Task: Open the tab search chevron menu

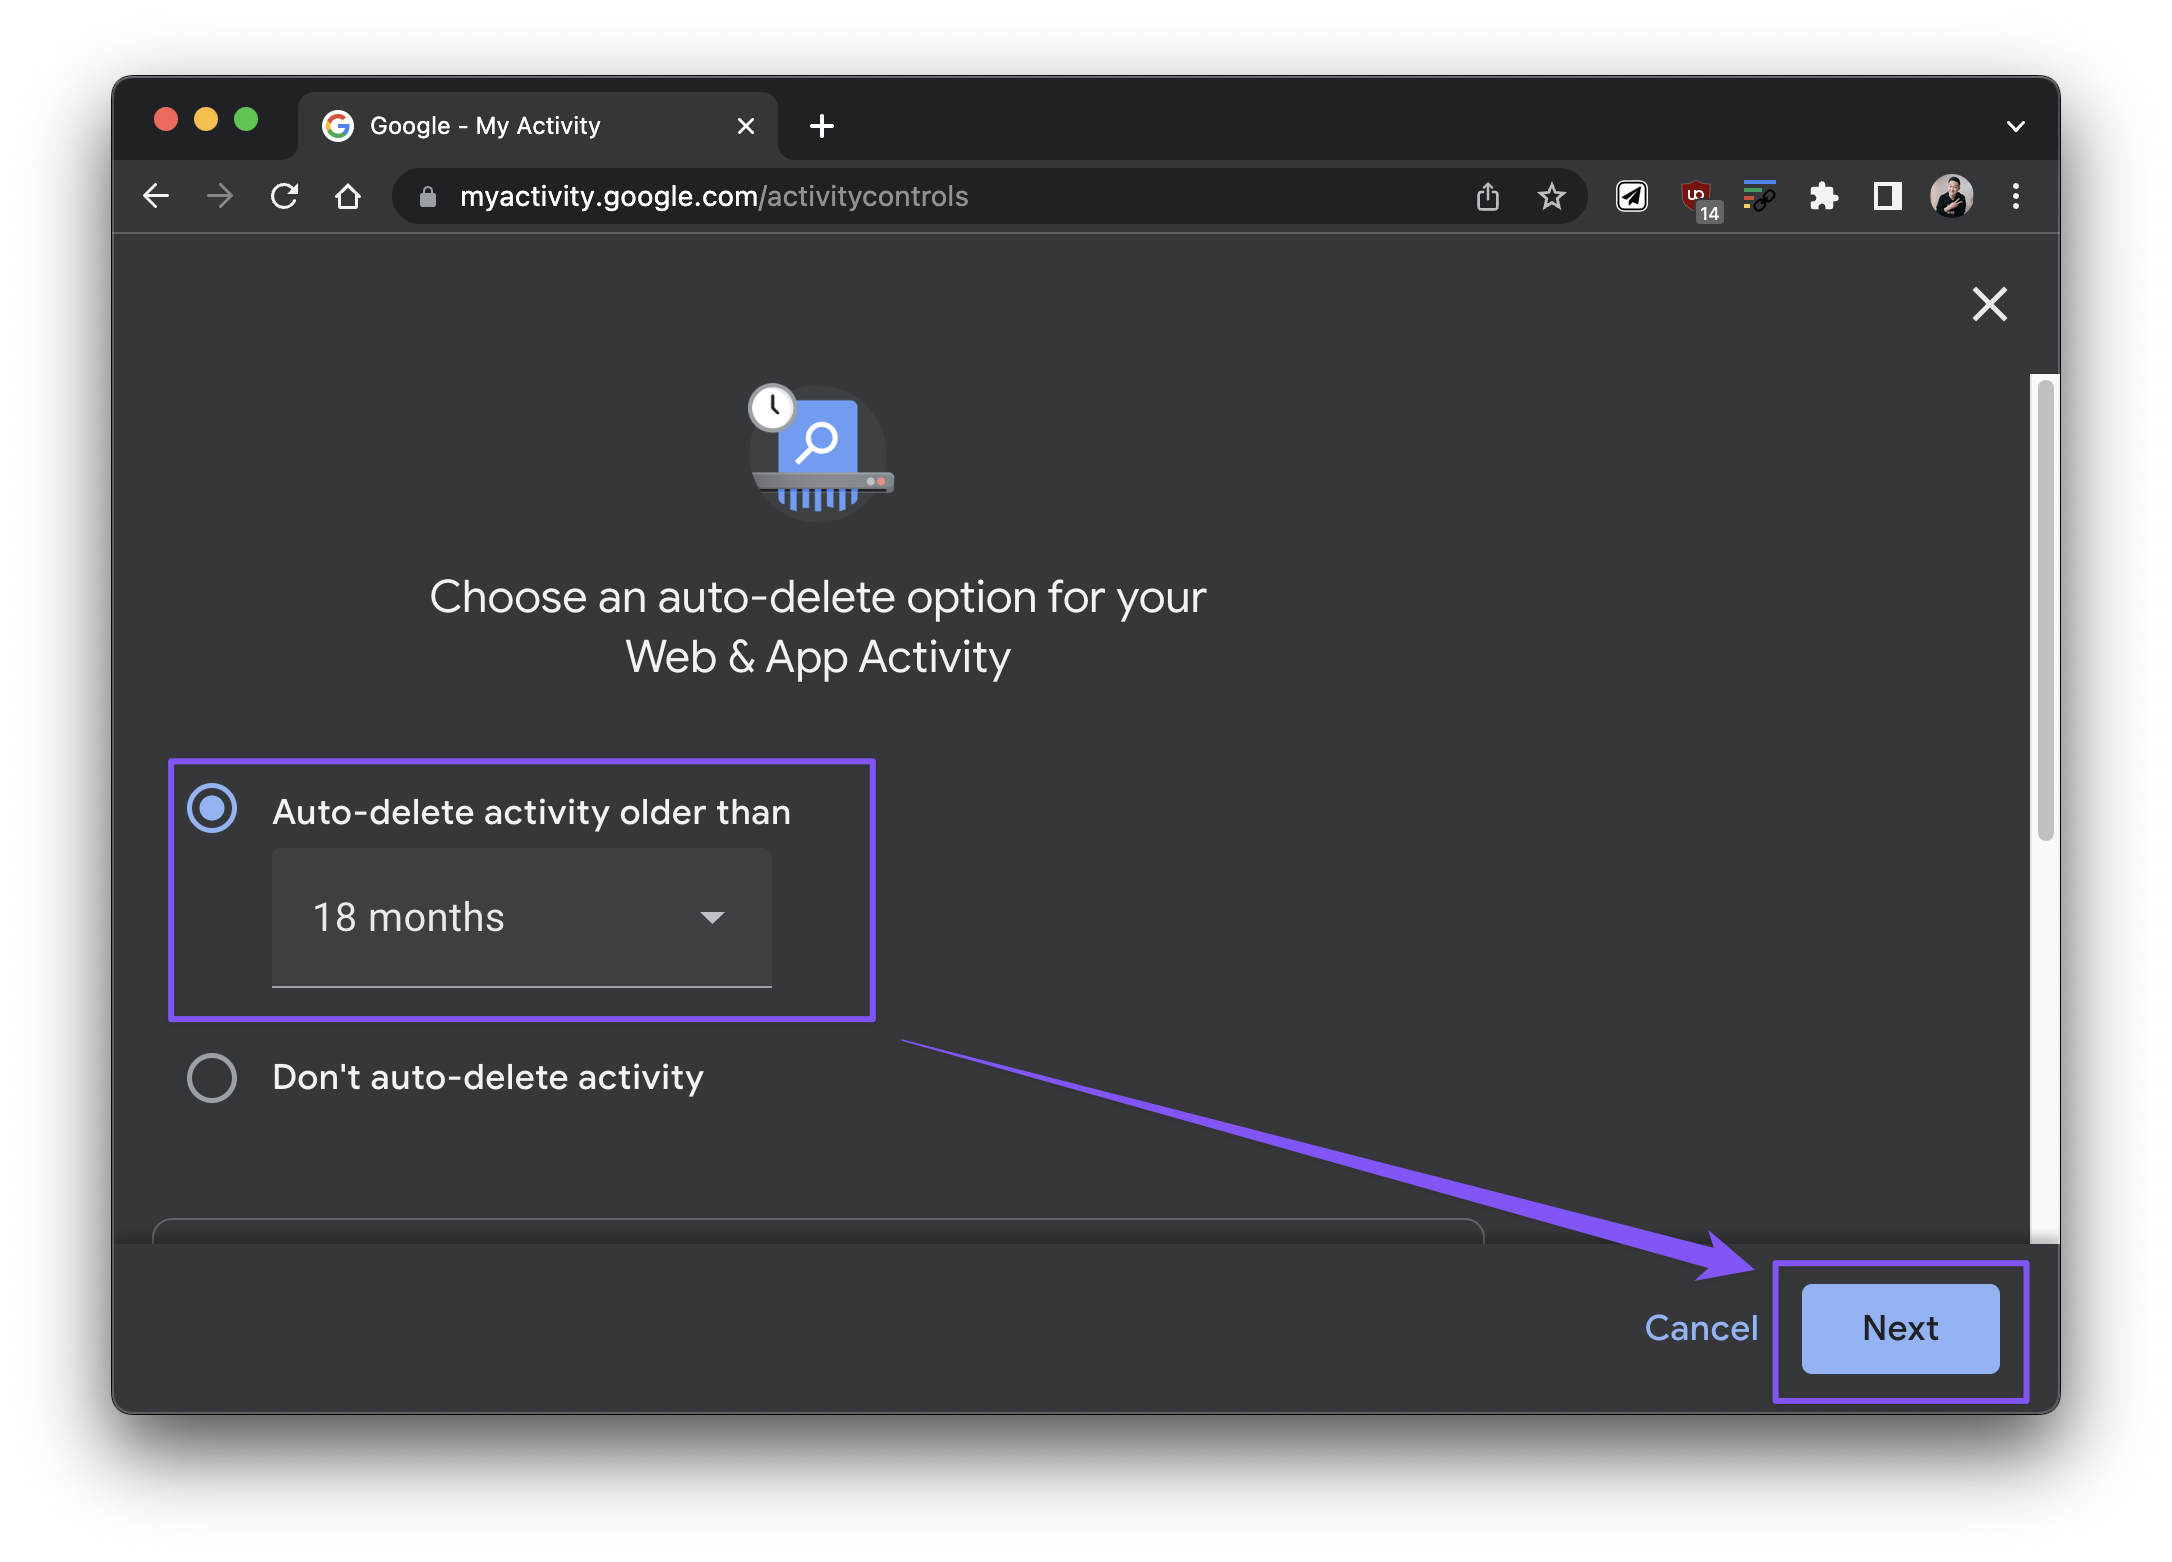Action: [x=2015, y=126]
